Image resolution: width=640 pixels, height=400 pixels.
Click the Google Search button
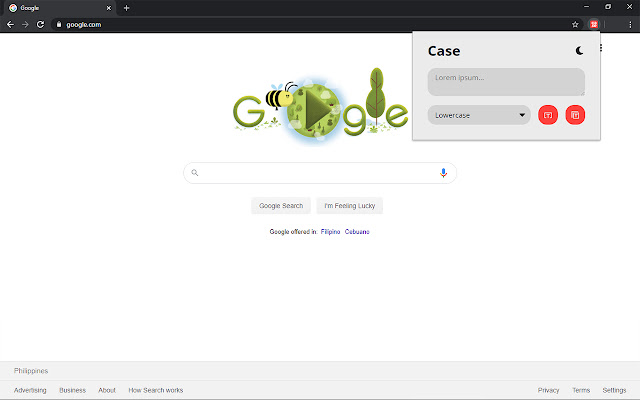tap(281, 206)
